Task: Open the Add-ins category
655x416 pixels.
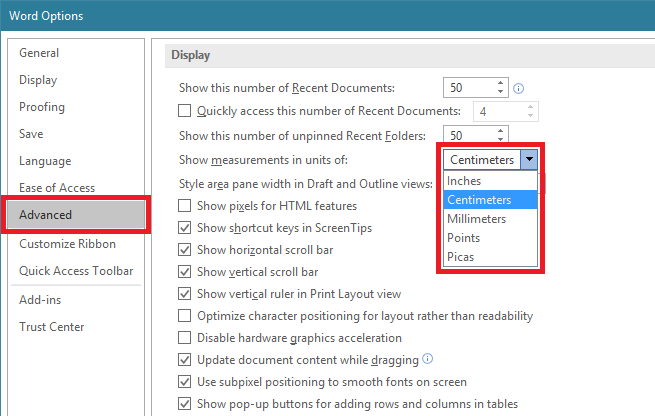Action: [40, 300]
